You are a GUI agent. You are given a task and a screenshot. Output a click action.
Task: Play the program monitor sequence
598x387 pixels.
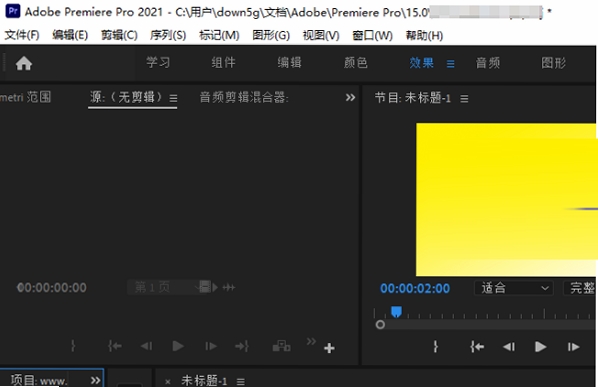click(x=540, y=347)
